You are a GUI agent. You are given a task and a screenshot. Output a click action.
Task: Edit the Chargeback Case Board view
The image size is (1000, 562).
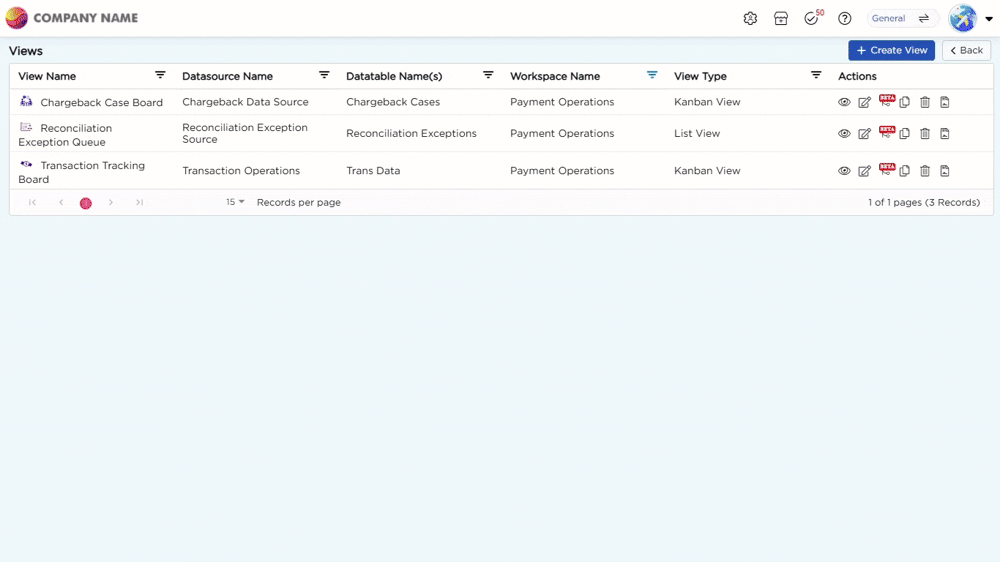click(x=864, y=102)
